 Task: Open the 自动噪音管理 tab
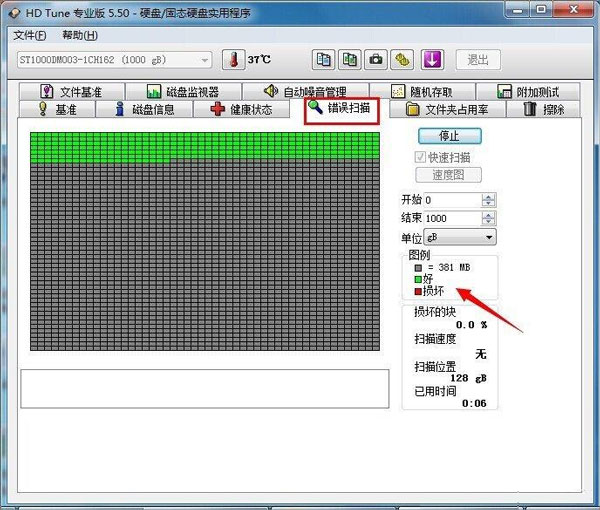tap(305, 92)
